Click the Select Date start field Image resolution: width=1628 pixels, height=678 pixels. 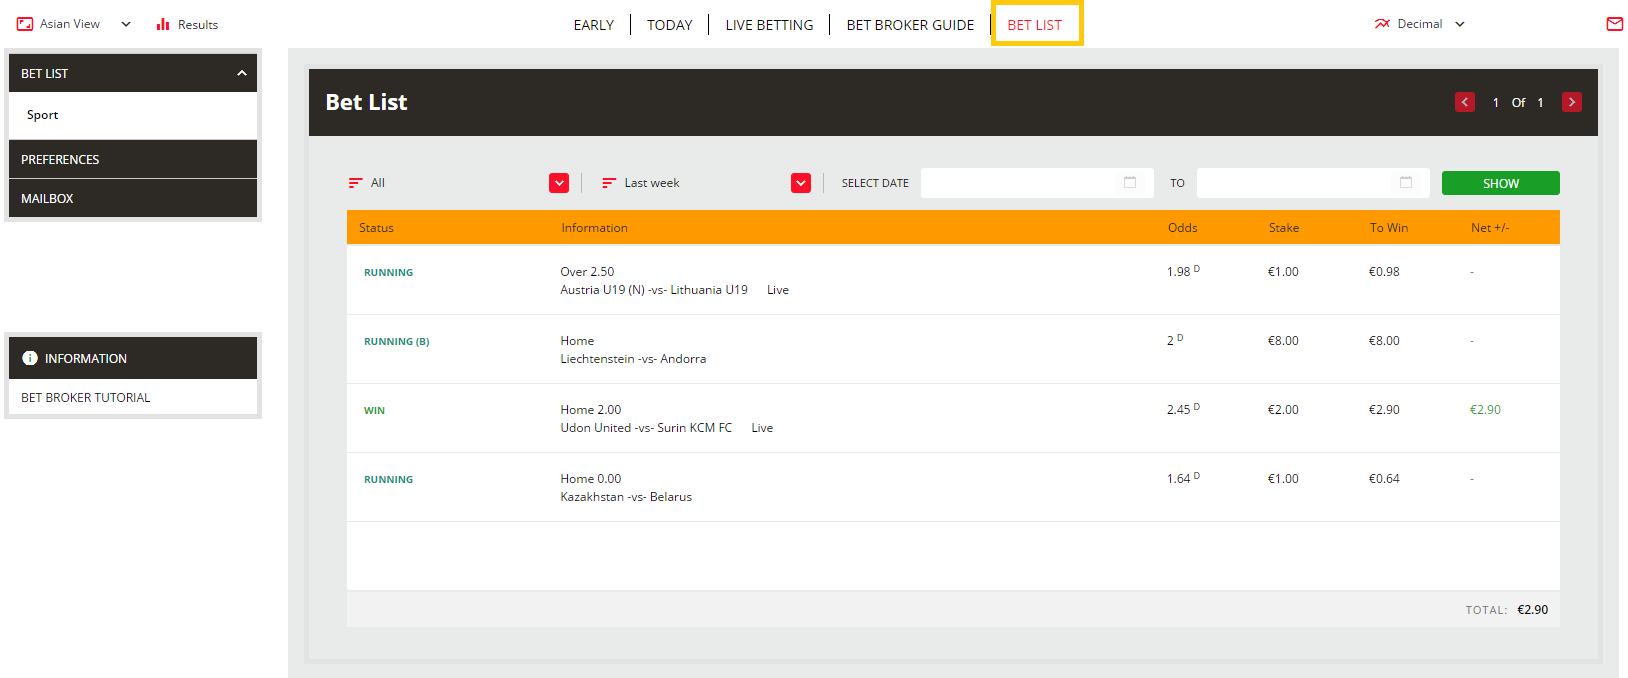pyautogui.click(x=1018, y=183)
